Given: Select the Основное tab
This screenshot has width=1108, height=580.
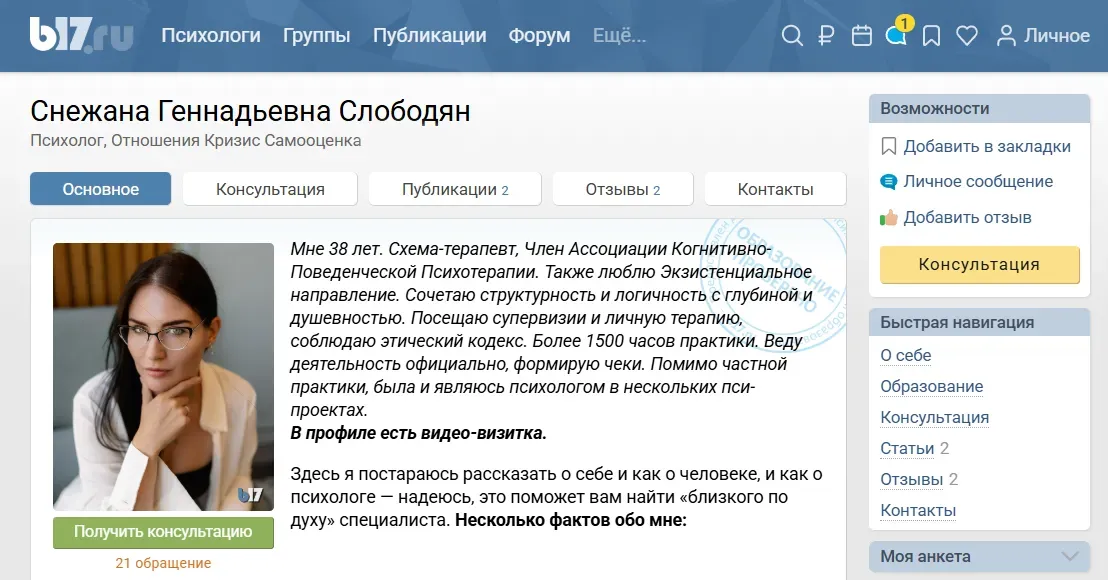Looking at the screenshot, I should click(x=100, y=189).
